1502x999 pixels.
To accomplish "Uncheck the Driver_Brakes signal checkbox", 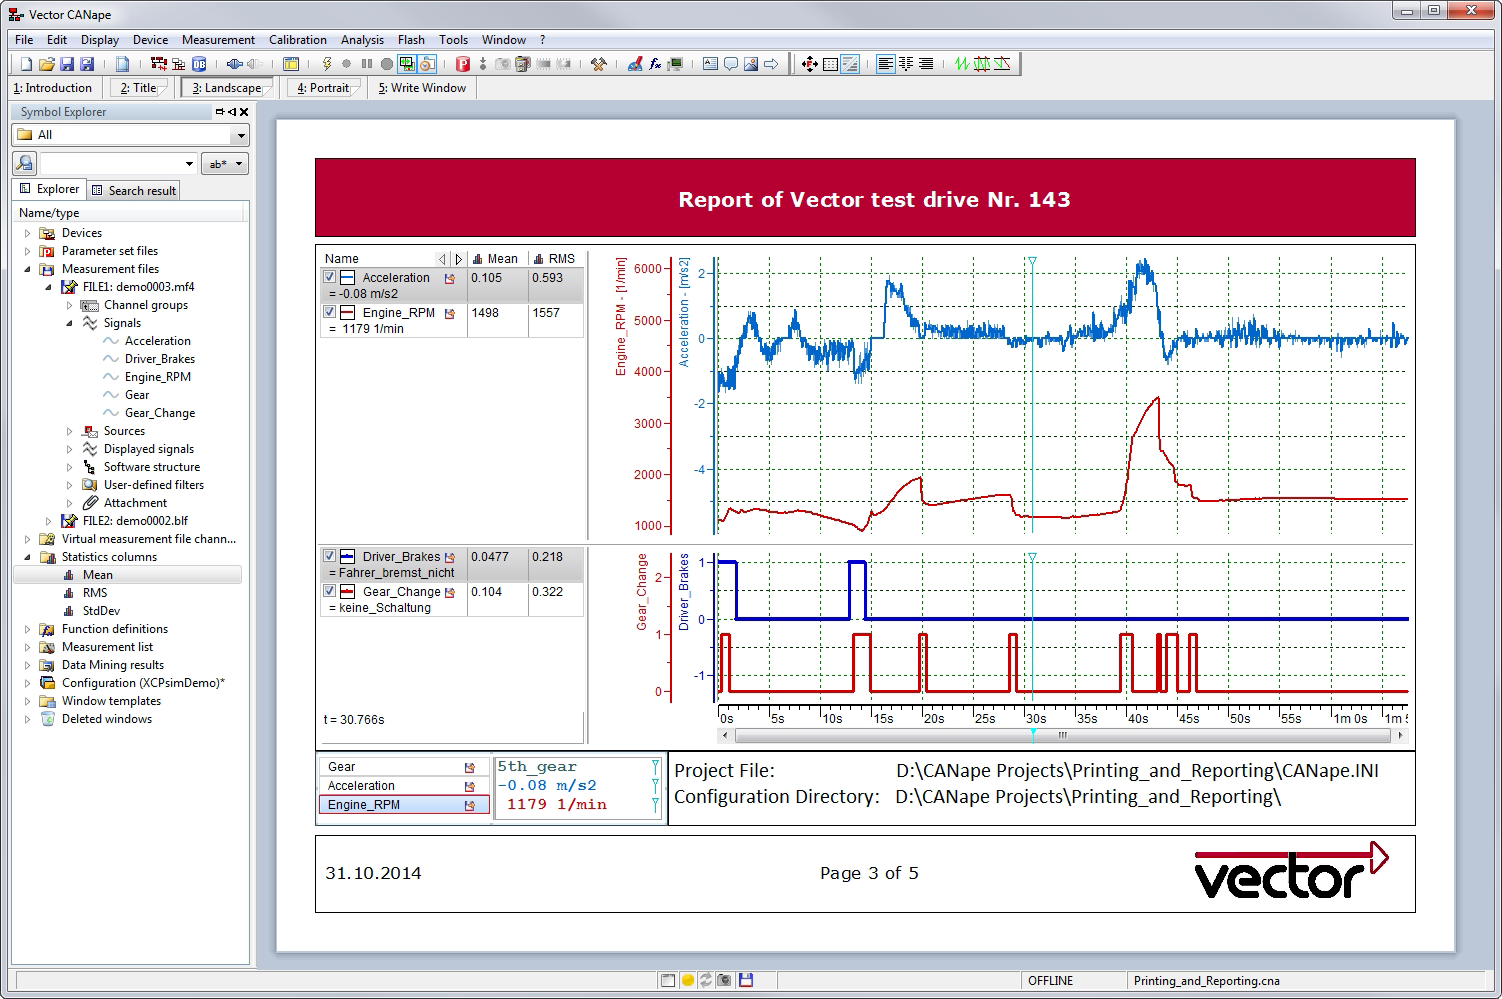I will [x=330, y=556].
